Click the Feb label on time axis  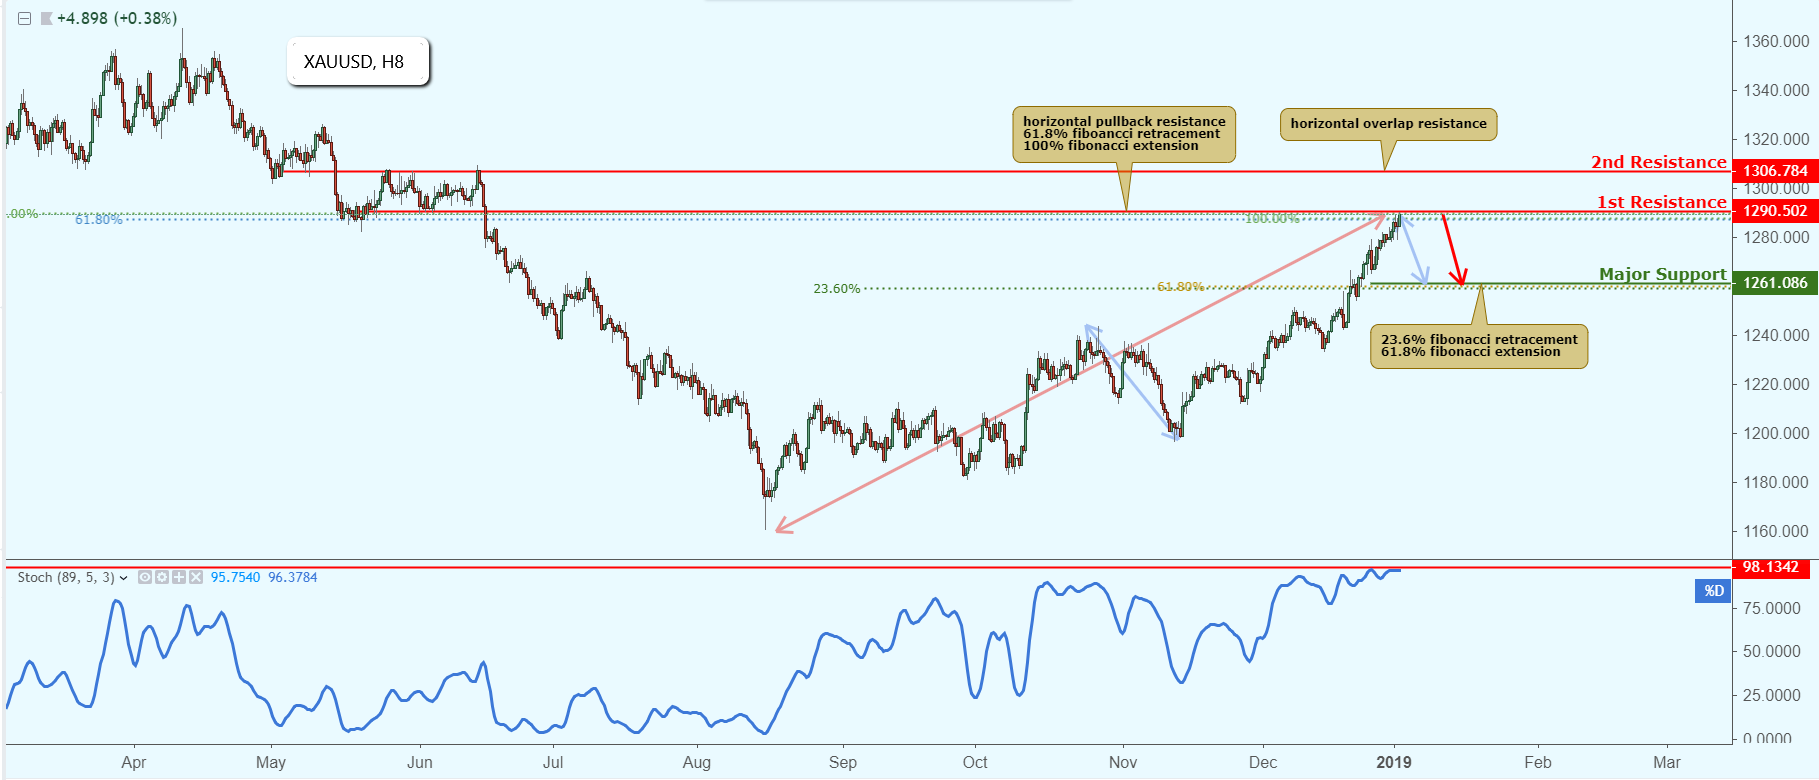[1538, 762]
